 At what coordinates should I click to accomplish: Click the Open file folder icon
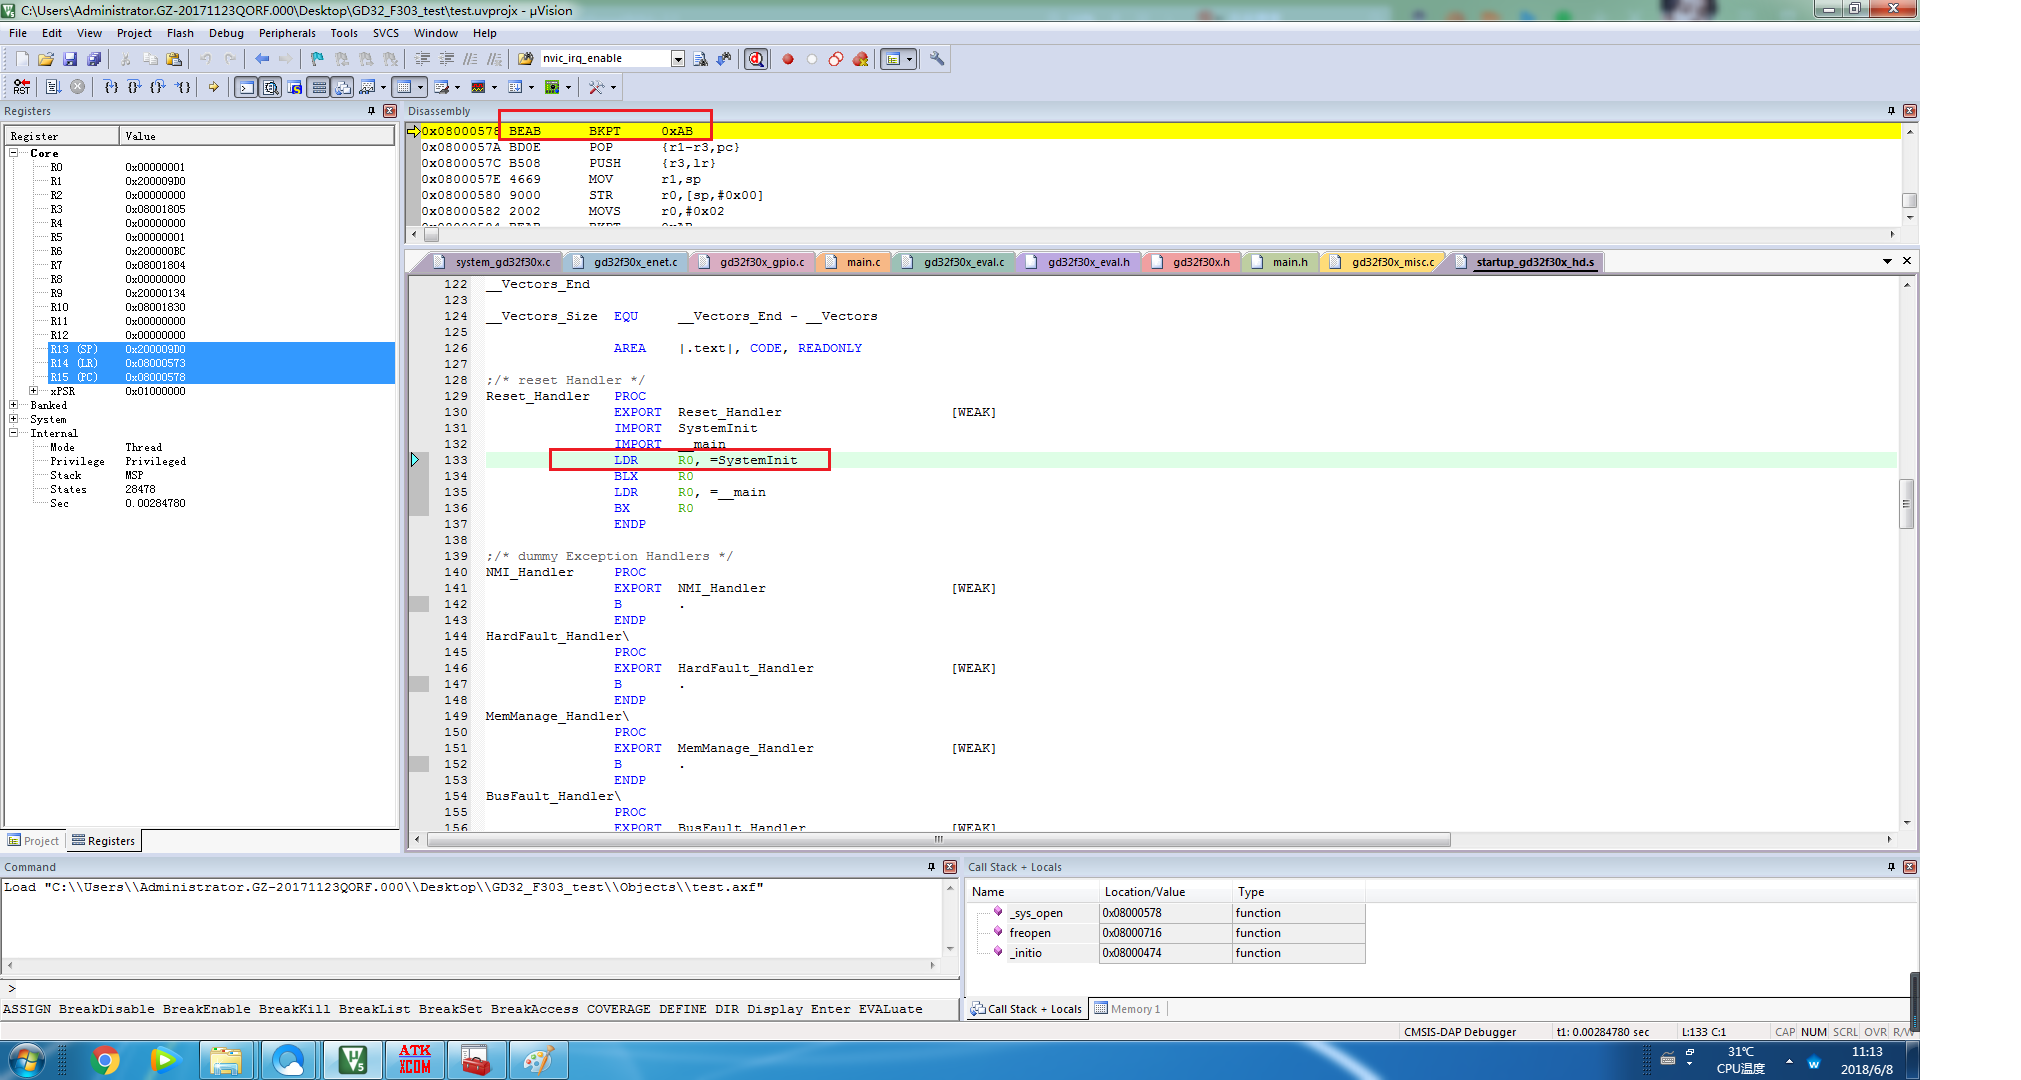click(46, 59)
